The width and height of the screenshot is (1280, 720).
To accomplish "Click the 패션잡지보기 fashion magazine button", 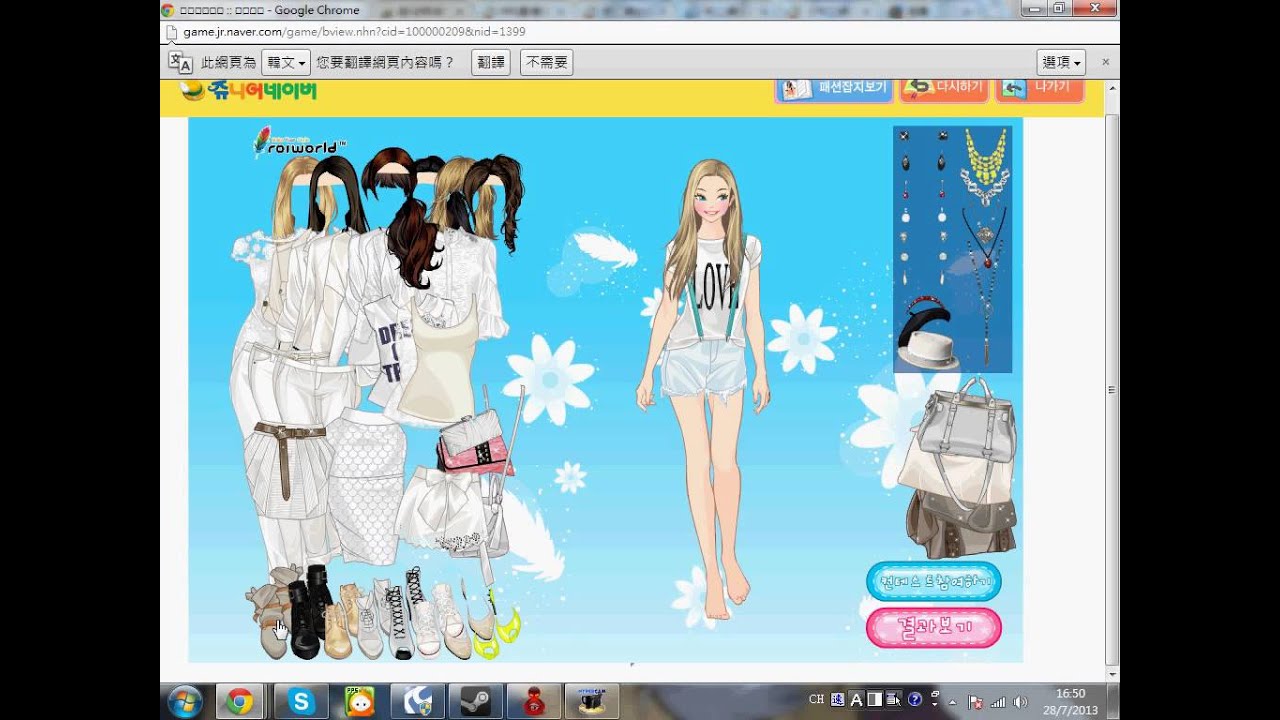I will (835, 88).
